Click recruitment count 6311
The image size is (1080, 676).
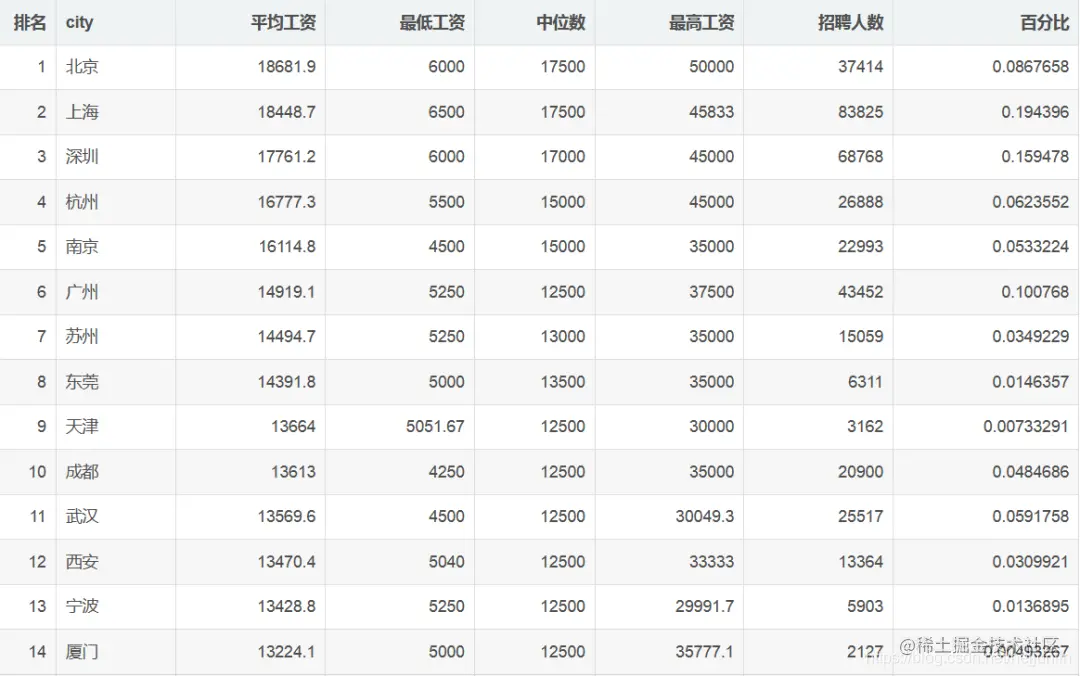click(x=865, y=382)
